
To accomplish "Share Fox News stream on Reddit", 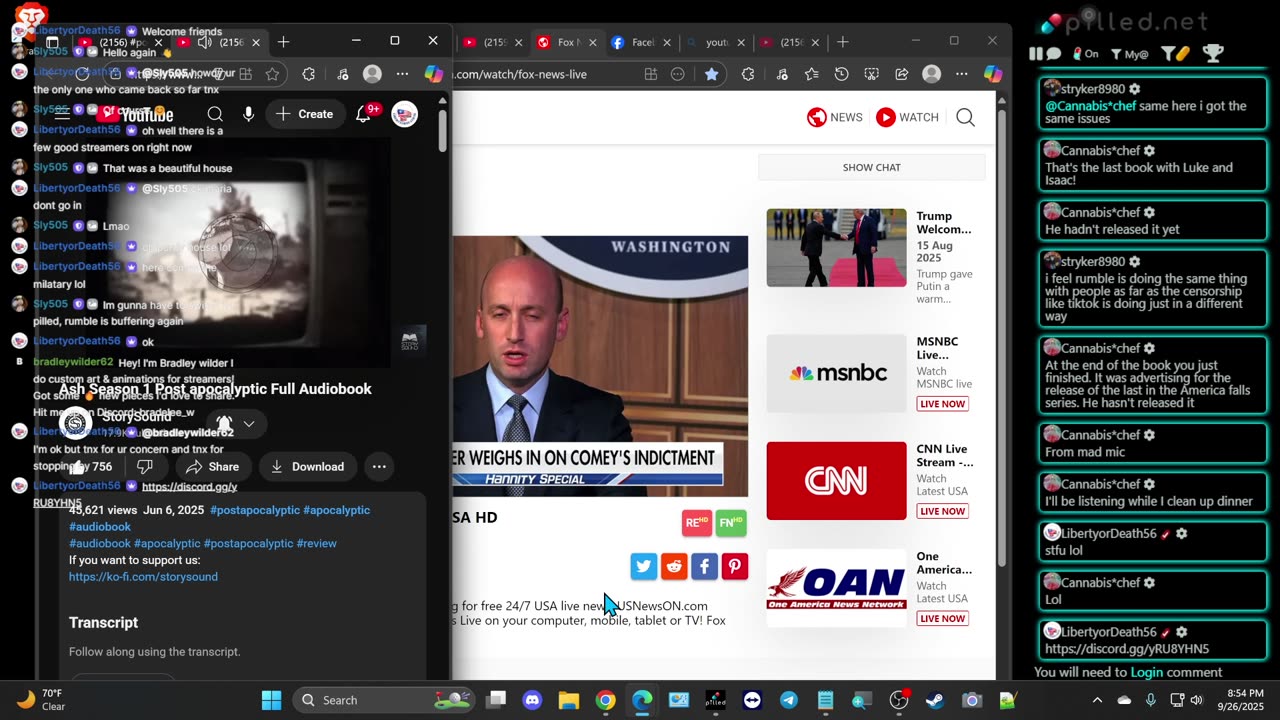I will [674, 567].
